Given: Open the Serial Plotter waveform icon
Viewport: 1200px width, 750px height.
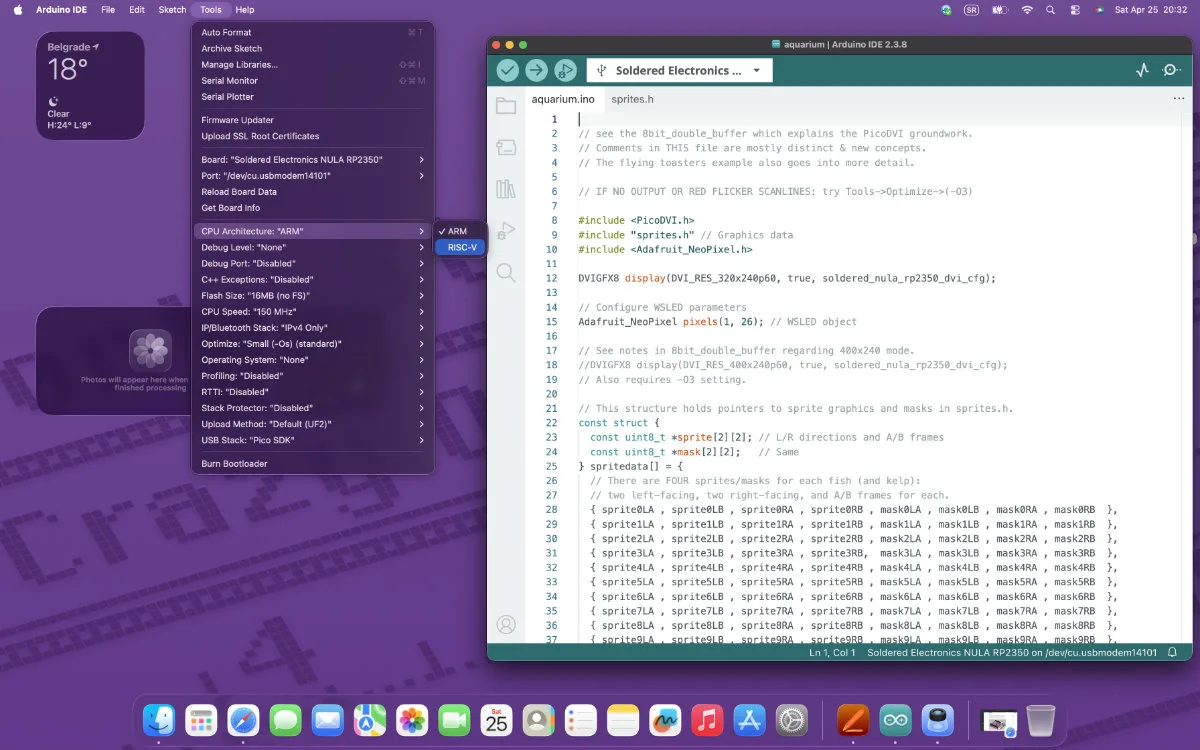Looking at the screenshot, I should 1142,70.
